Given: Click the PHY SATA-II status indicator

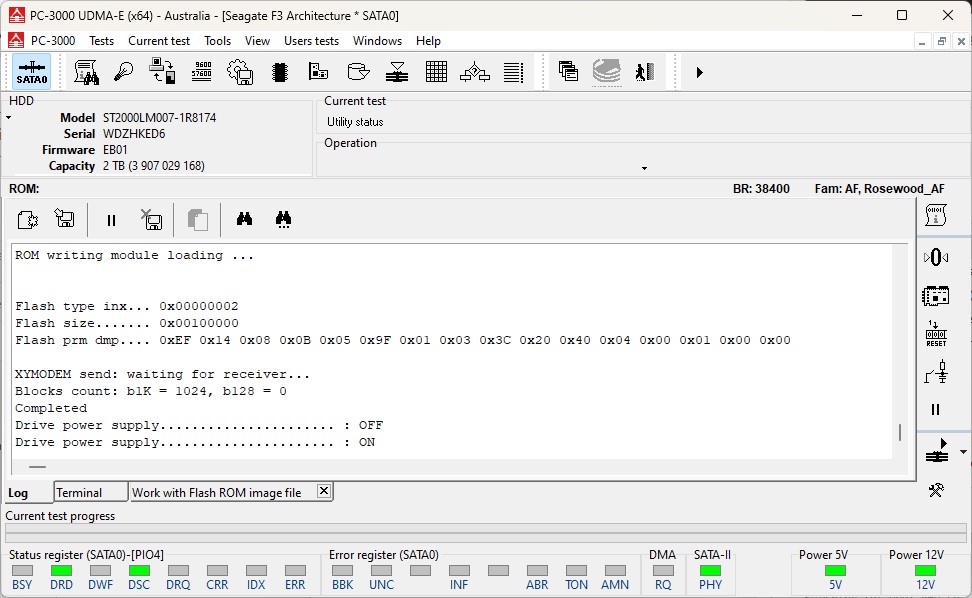Looking at the screenshot, I should point(710,571).
